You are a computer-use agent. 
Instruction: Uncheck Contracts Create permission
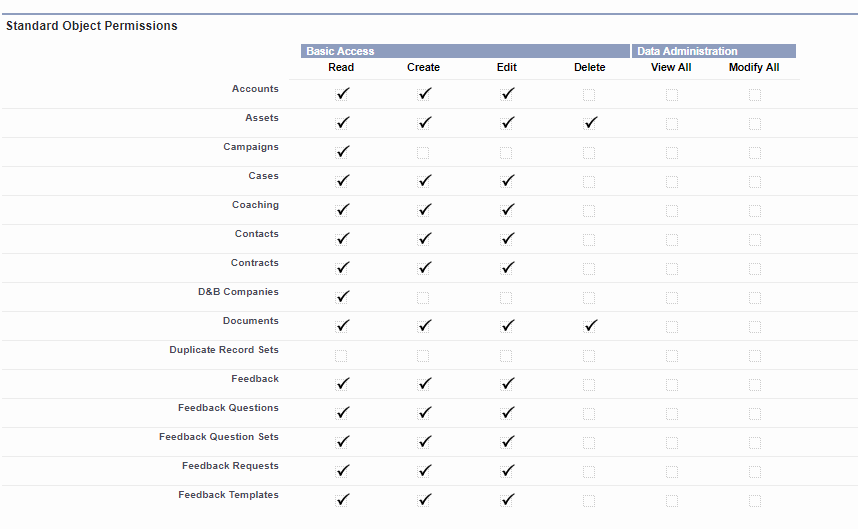click(424, 269)
